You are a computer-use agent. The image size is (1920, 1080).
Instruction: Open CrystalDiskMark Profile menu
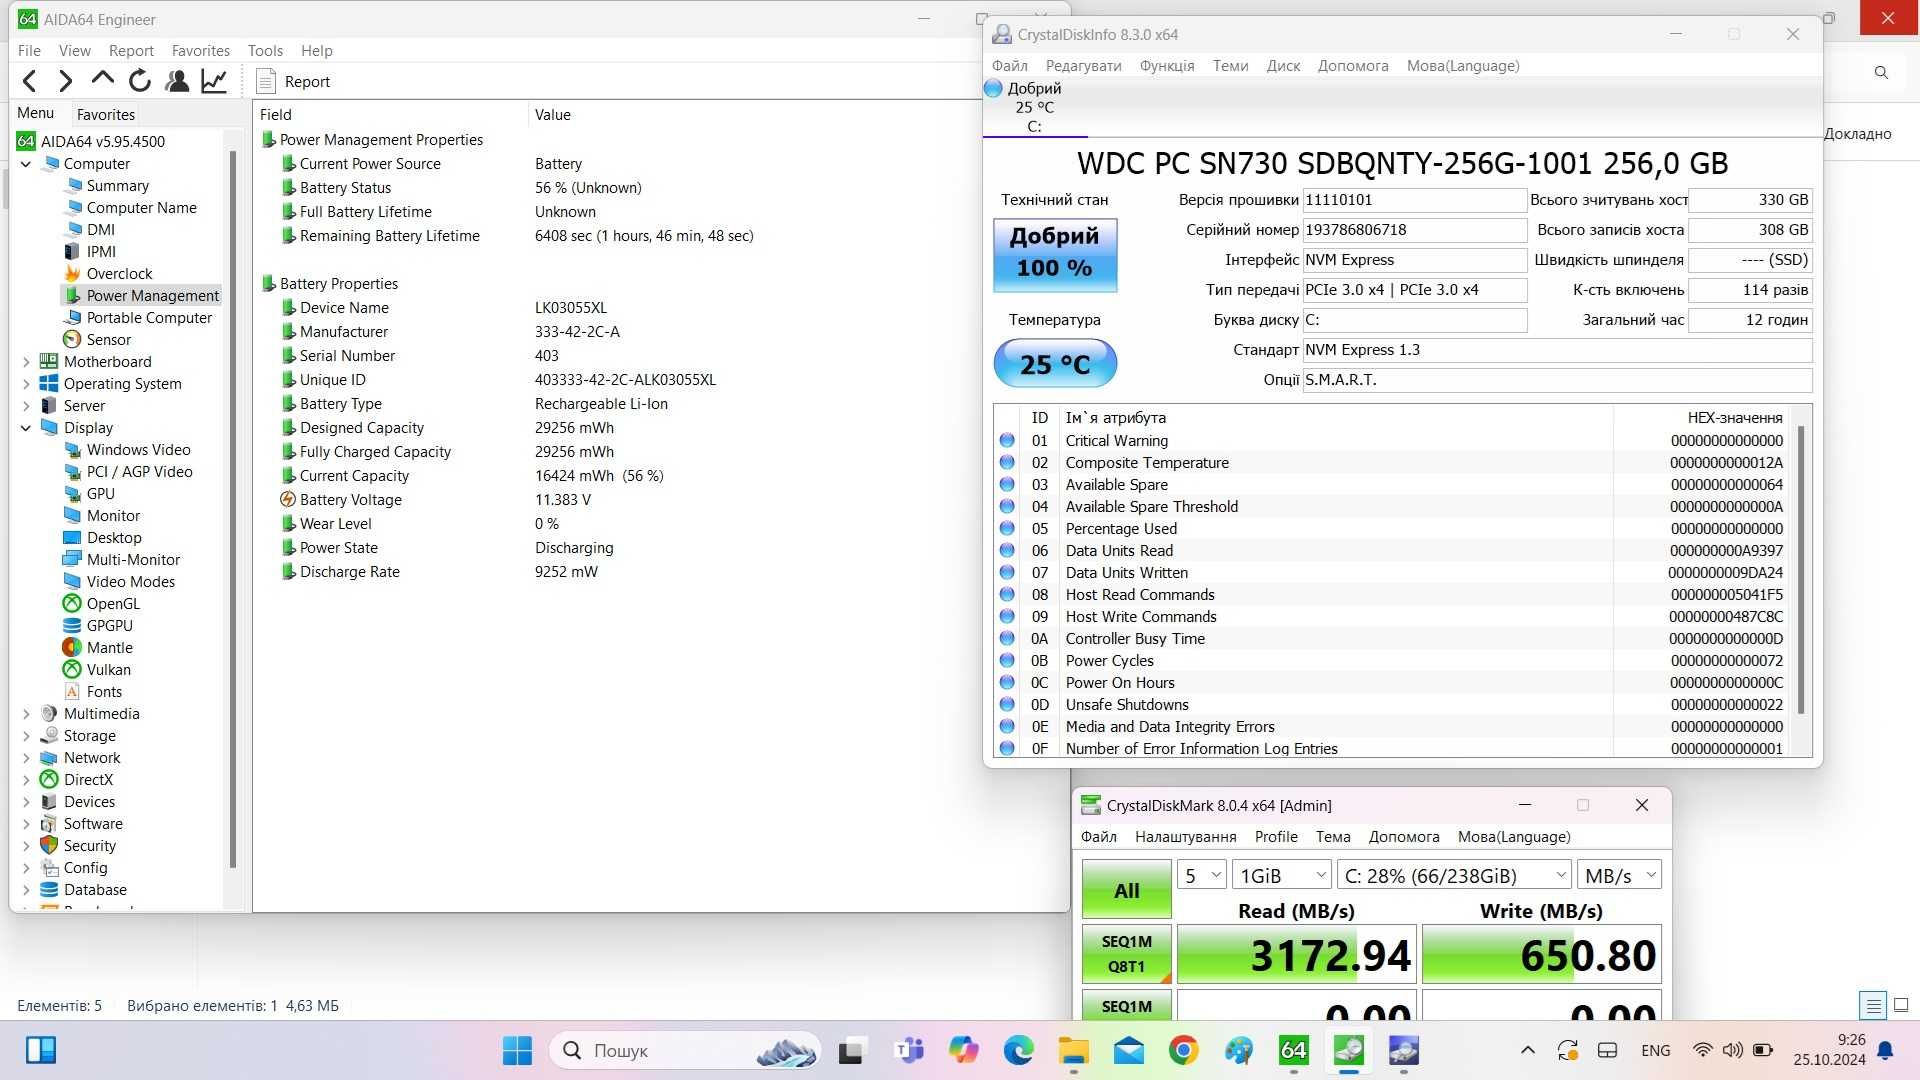tap(1276, 837)
